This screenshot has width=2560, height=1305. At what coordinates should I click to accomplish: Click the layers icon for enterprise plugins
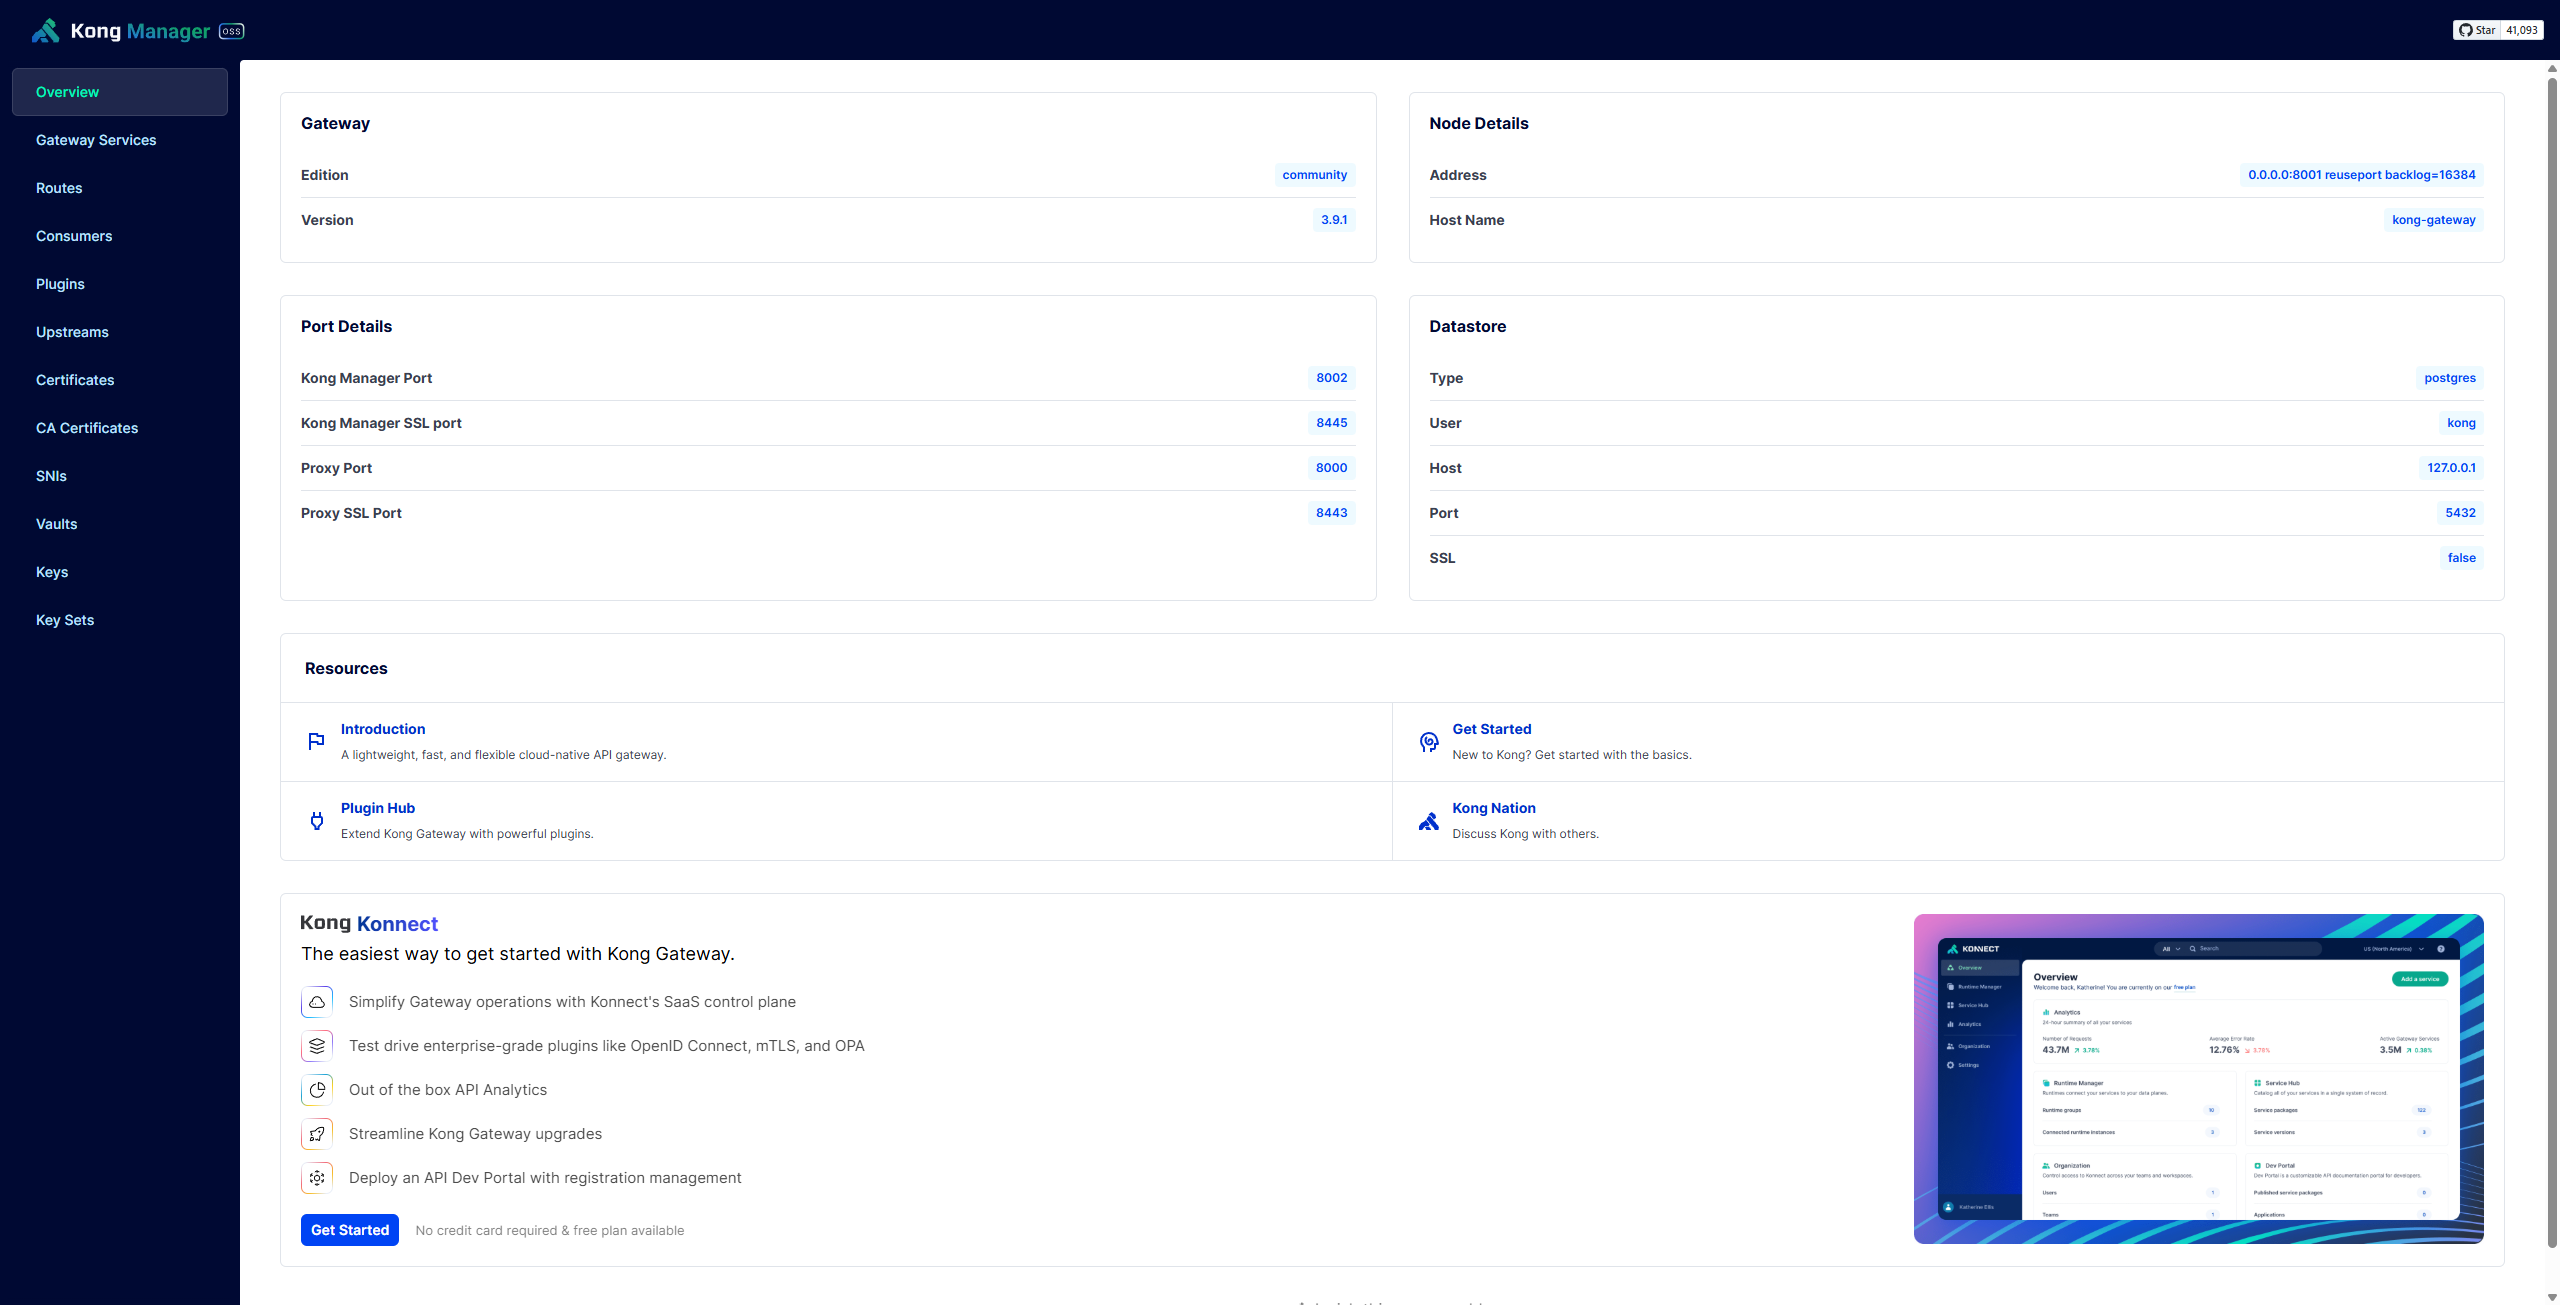(316, 1045)
